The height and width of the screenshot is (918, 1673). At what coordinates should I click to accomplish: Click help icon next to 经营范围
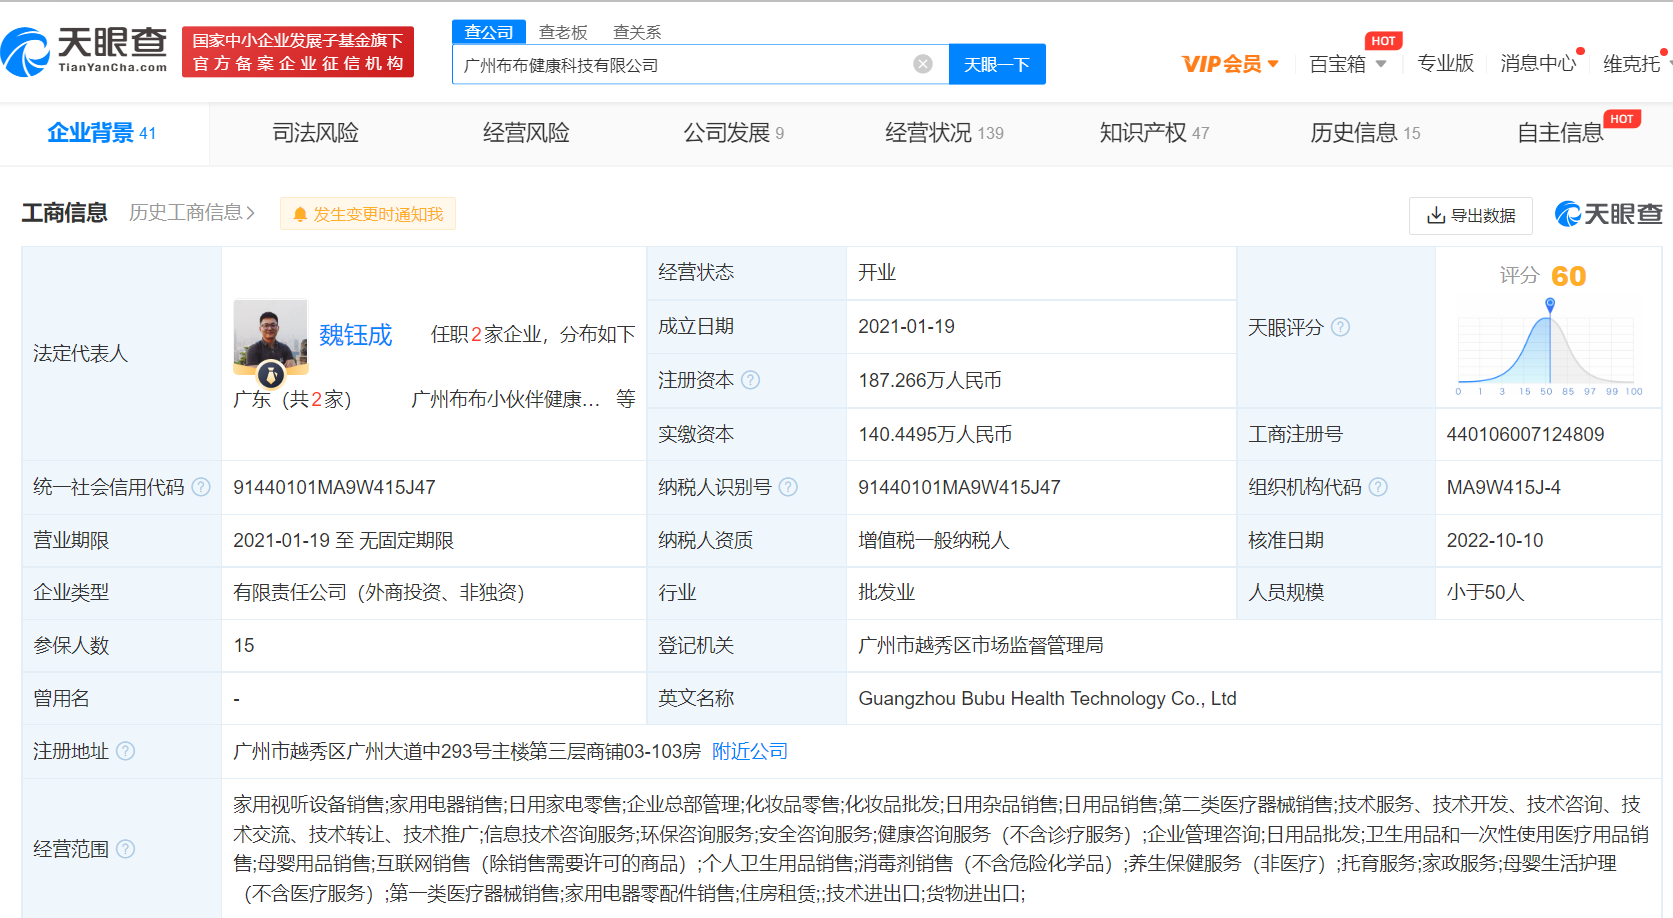point(125,849)
